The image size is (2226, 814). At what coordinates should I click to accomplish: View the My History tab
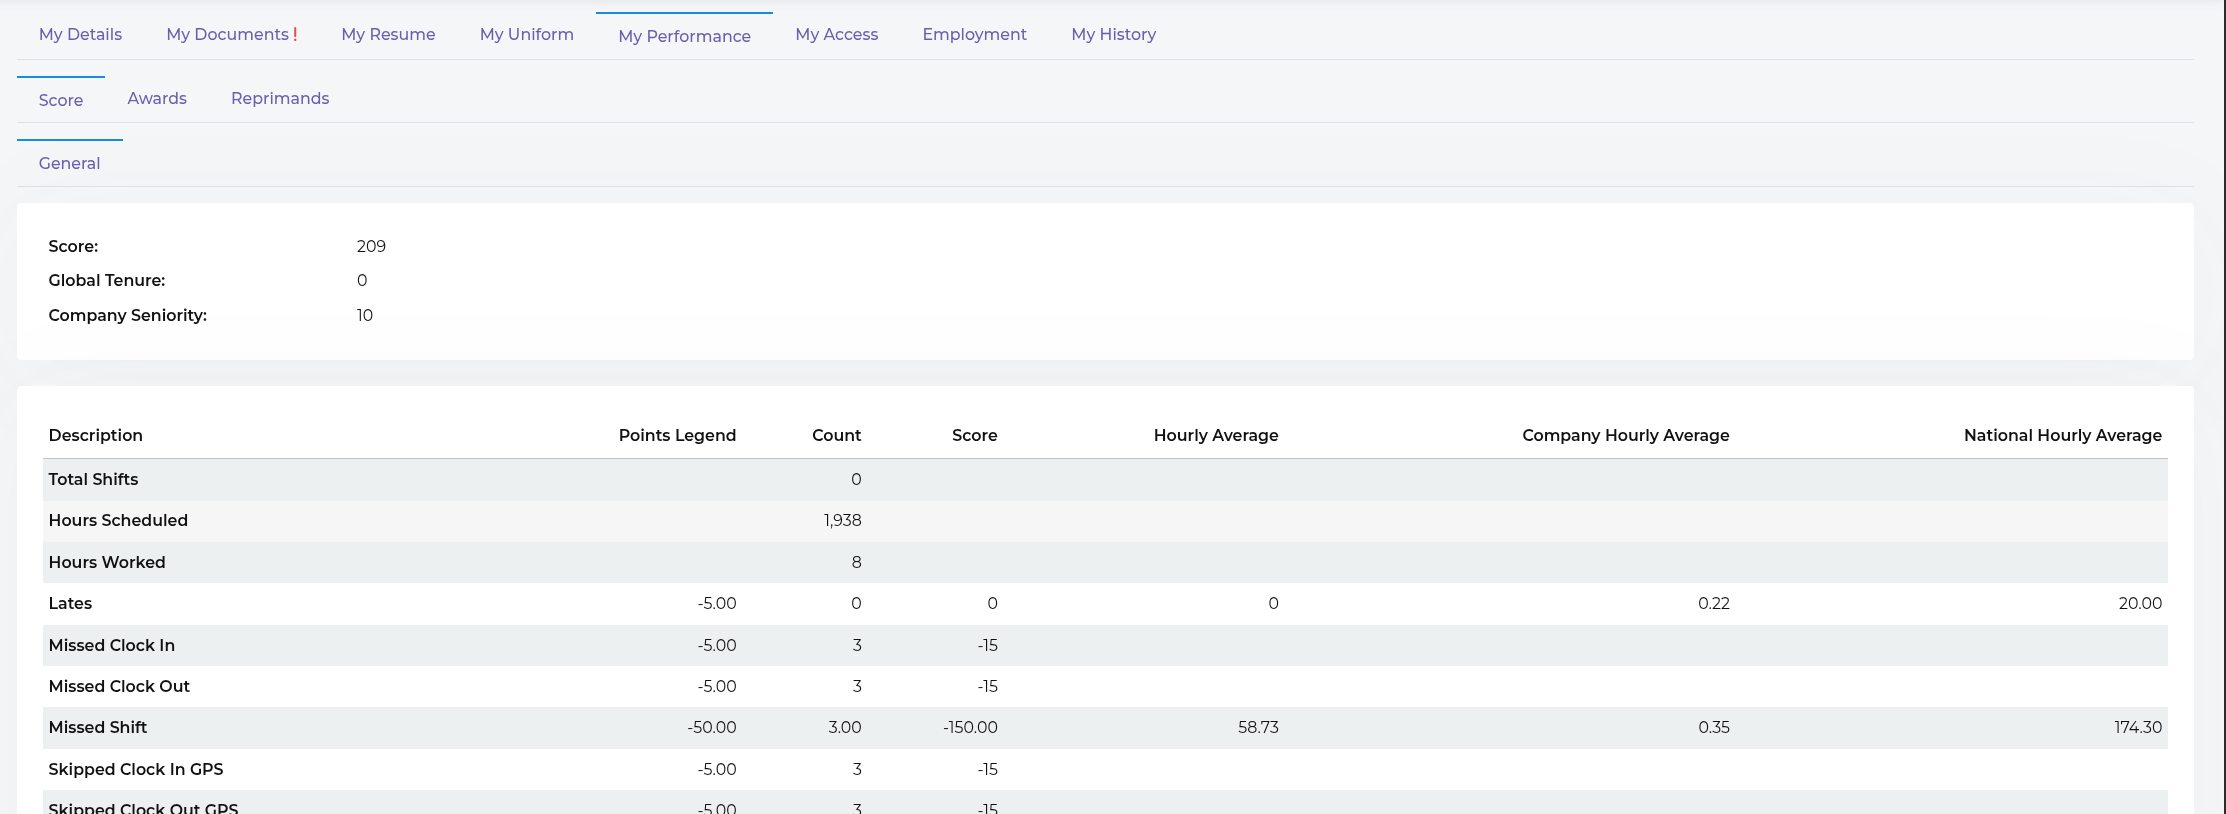tap(1113, 34)
